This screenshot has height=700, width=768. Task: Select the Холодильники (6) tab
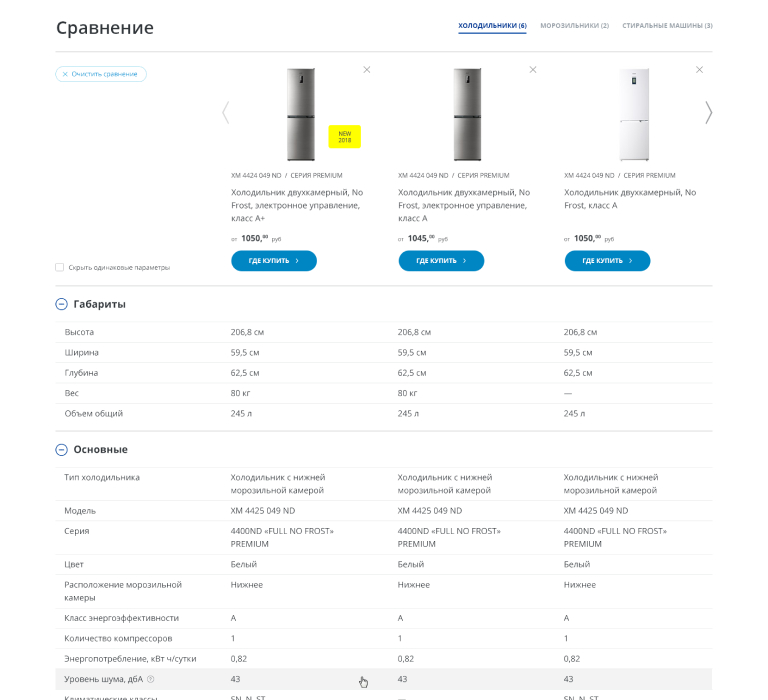coord(492,26)
